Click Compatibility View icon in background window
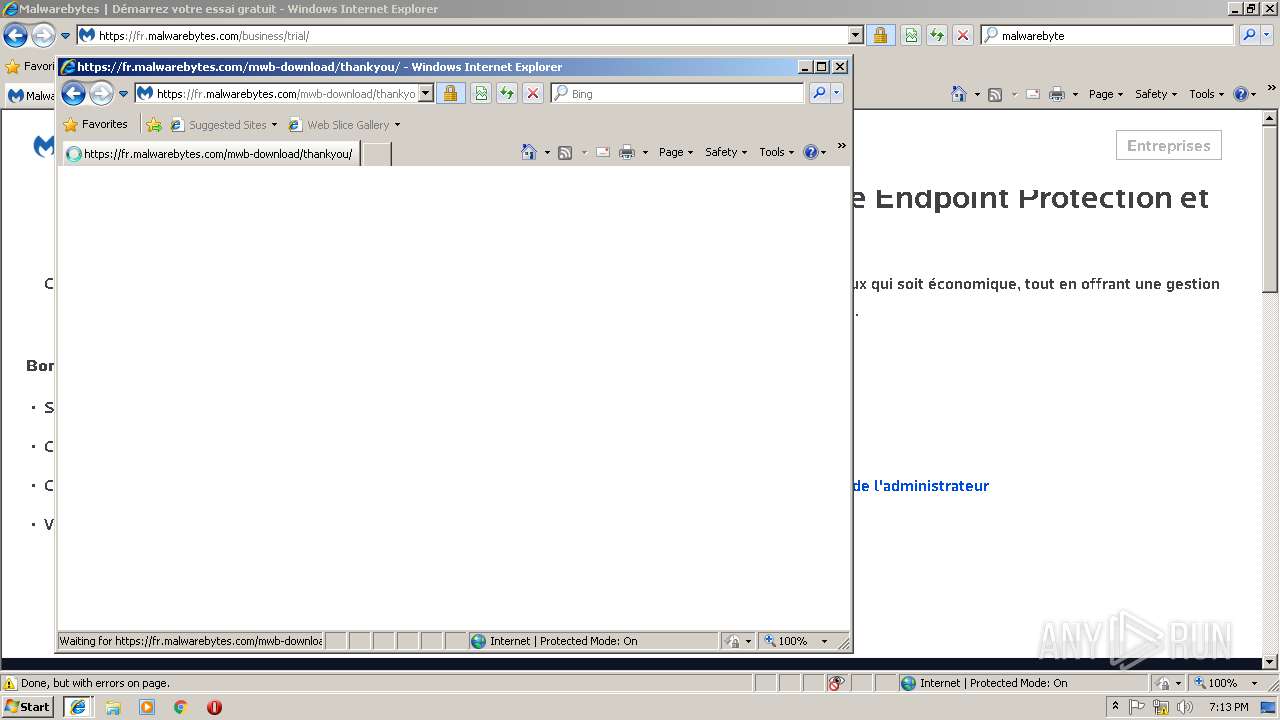This screenshot has height=720, width=1280. pyautogui.click(x=911, y=35)
